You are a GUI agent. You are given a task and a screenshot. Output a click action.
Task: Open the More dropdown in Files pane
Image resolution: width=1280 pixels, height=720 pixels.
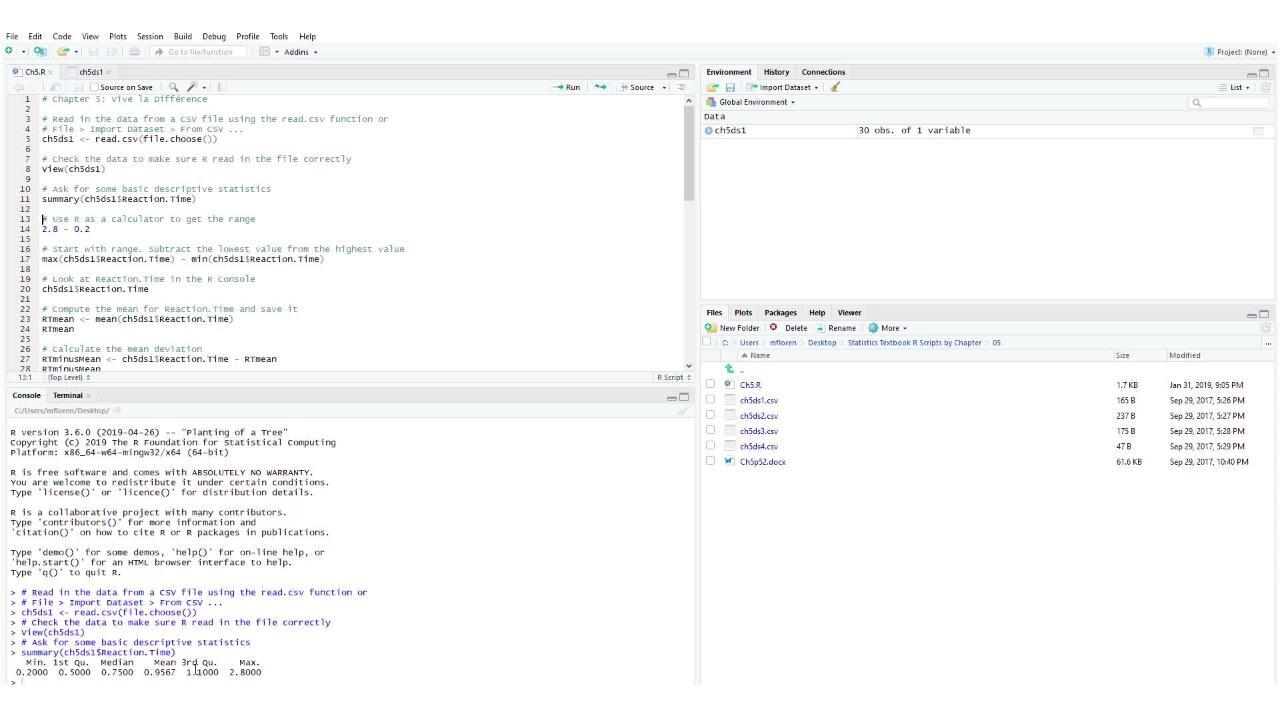[887, 328]
